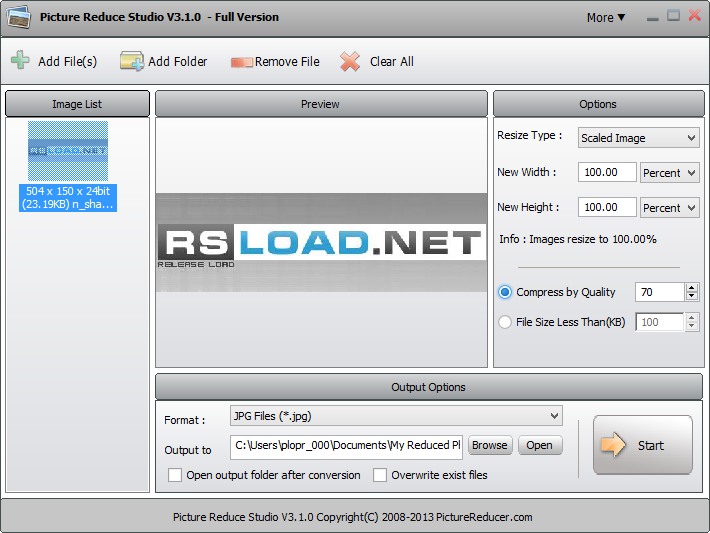This screenshot has height=533, width=710.
Task: Select Compress by Quality radio option
Action: tap(505, 292)
